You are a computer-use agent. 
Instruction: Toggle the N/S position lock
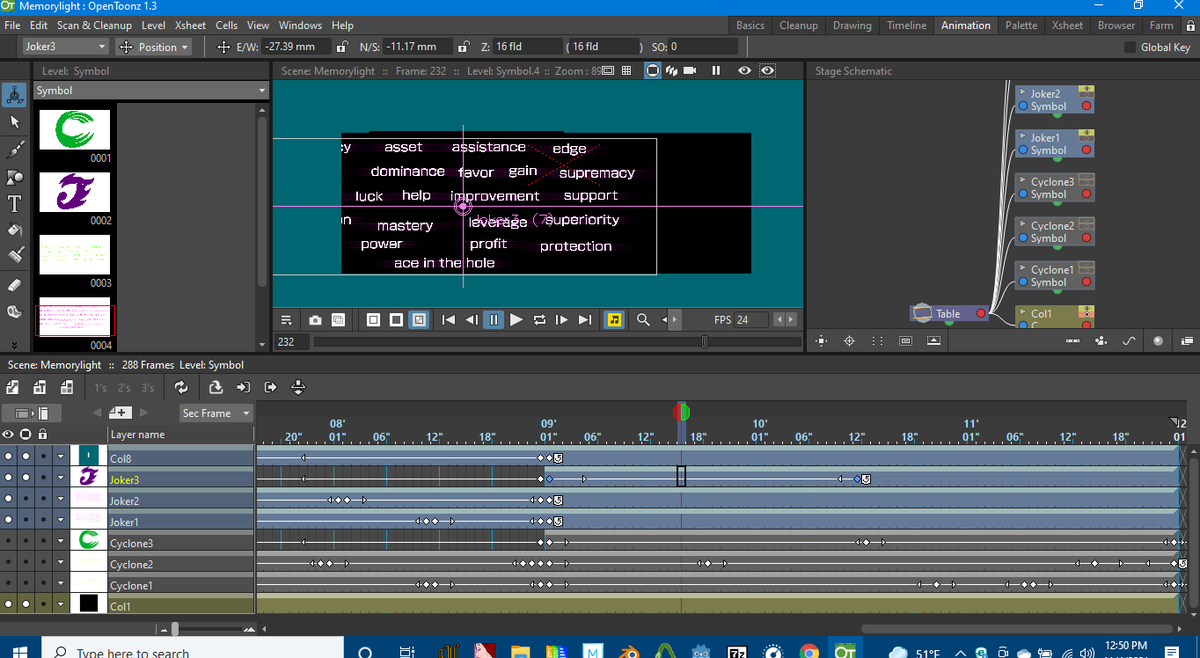click(463, 47)
